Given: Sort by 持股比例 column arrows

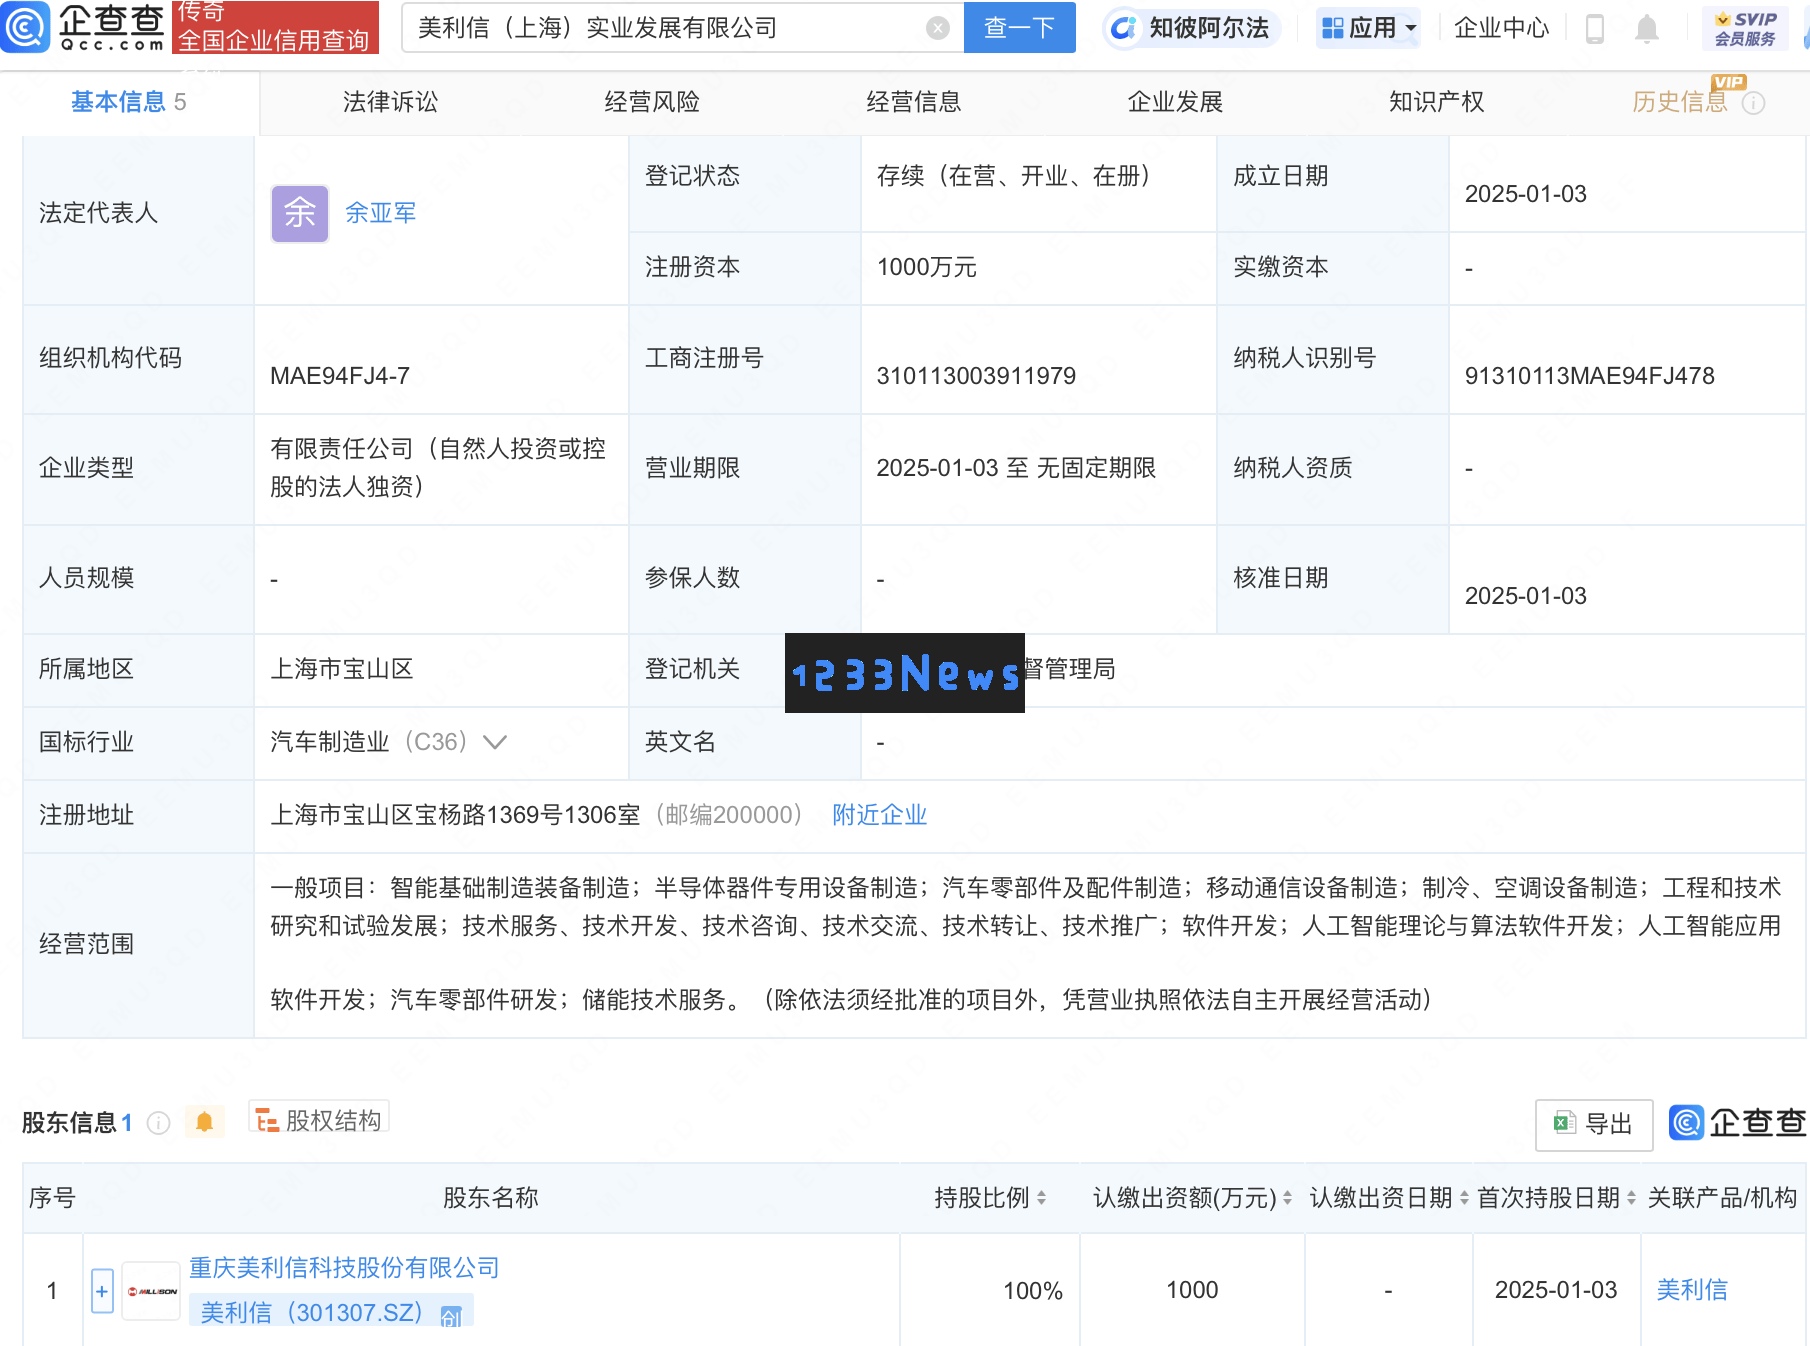Looking at the screenshot, I should [1041, 1198].
